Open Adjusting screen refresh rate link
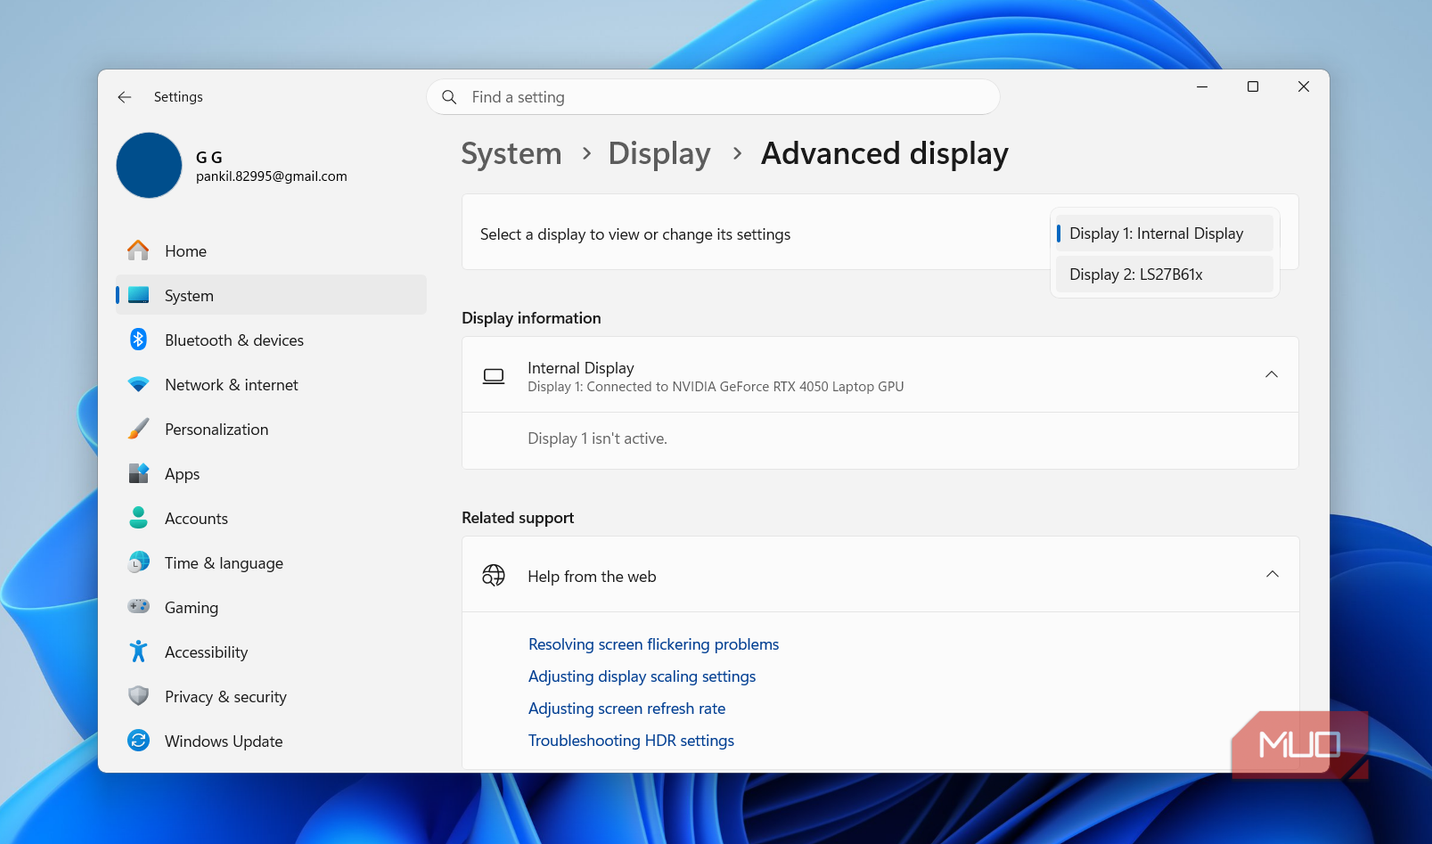1432x844 pixels. click(x=627, y=708)
